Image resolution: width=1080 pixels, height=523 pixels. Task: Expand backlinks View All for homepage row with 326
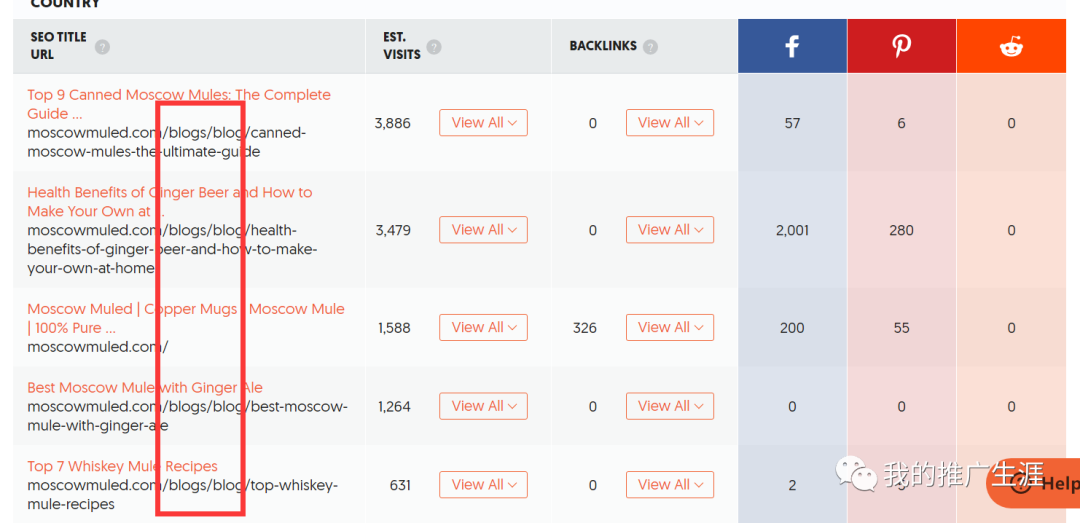pyautogui.click(x=669, y=327)
